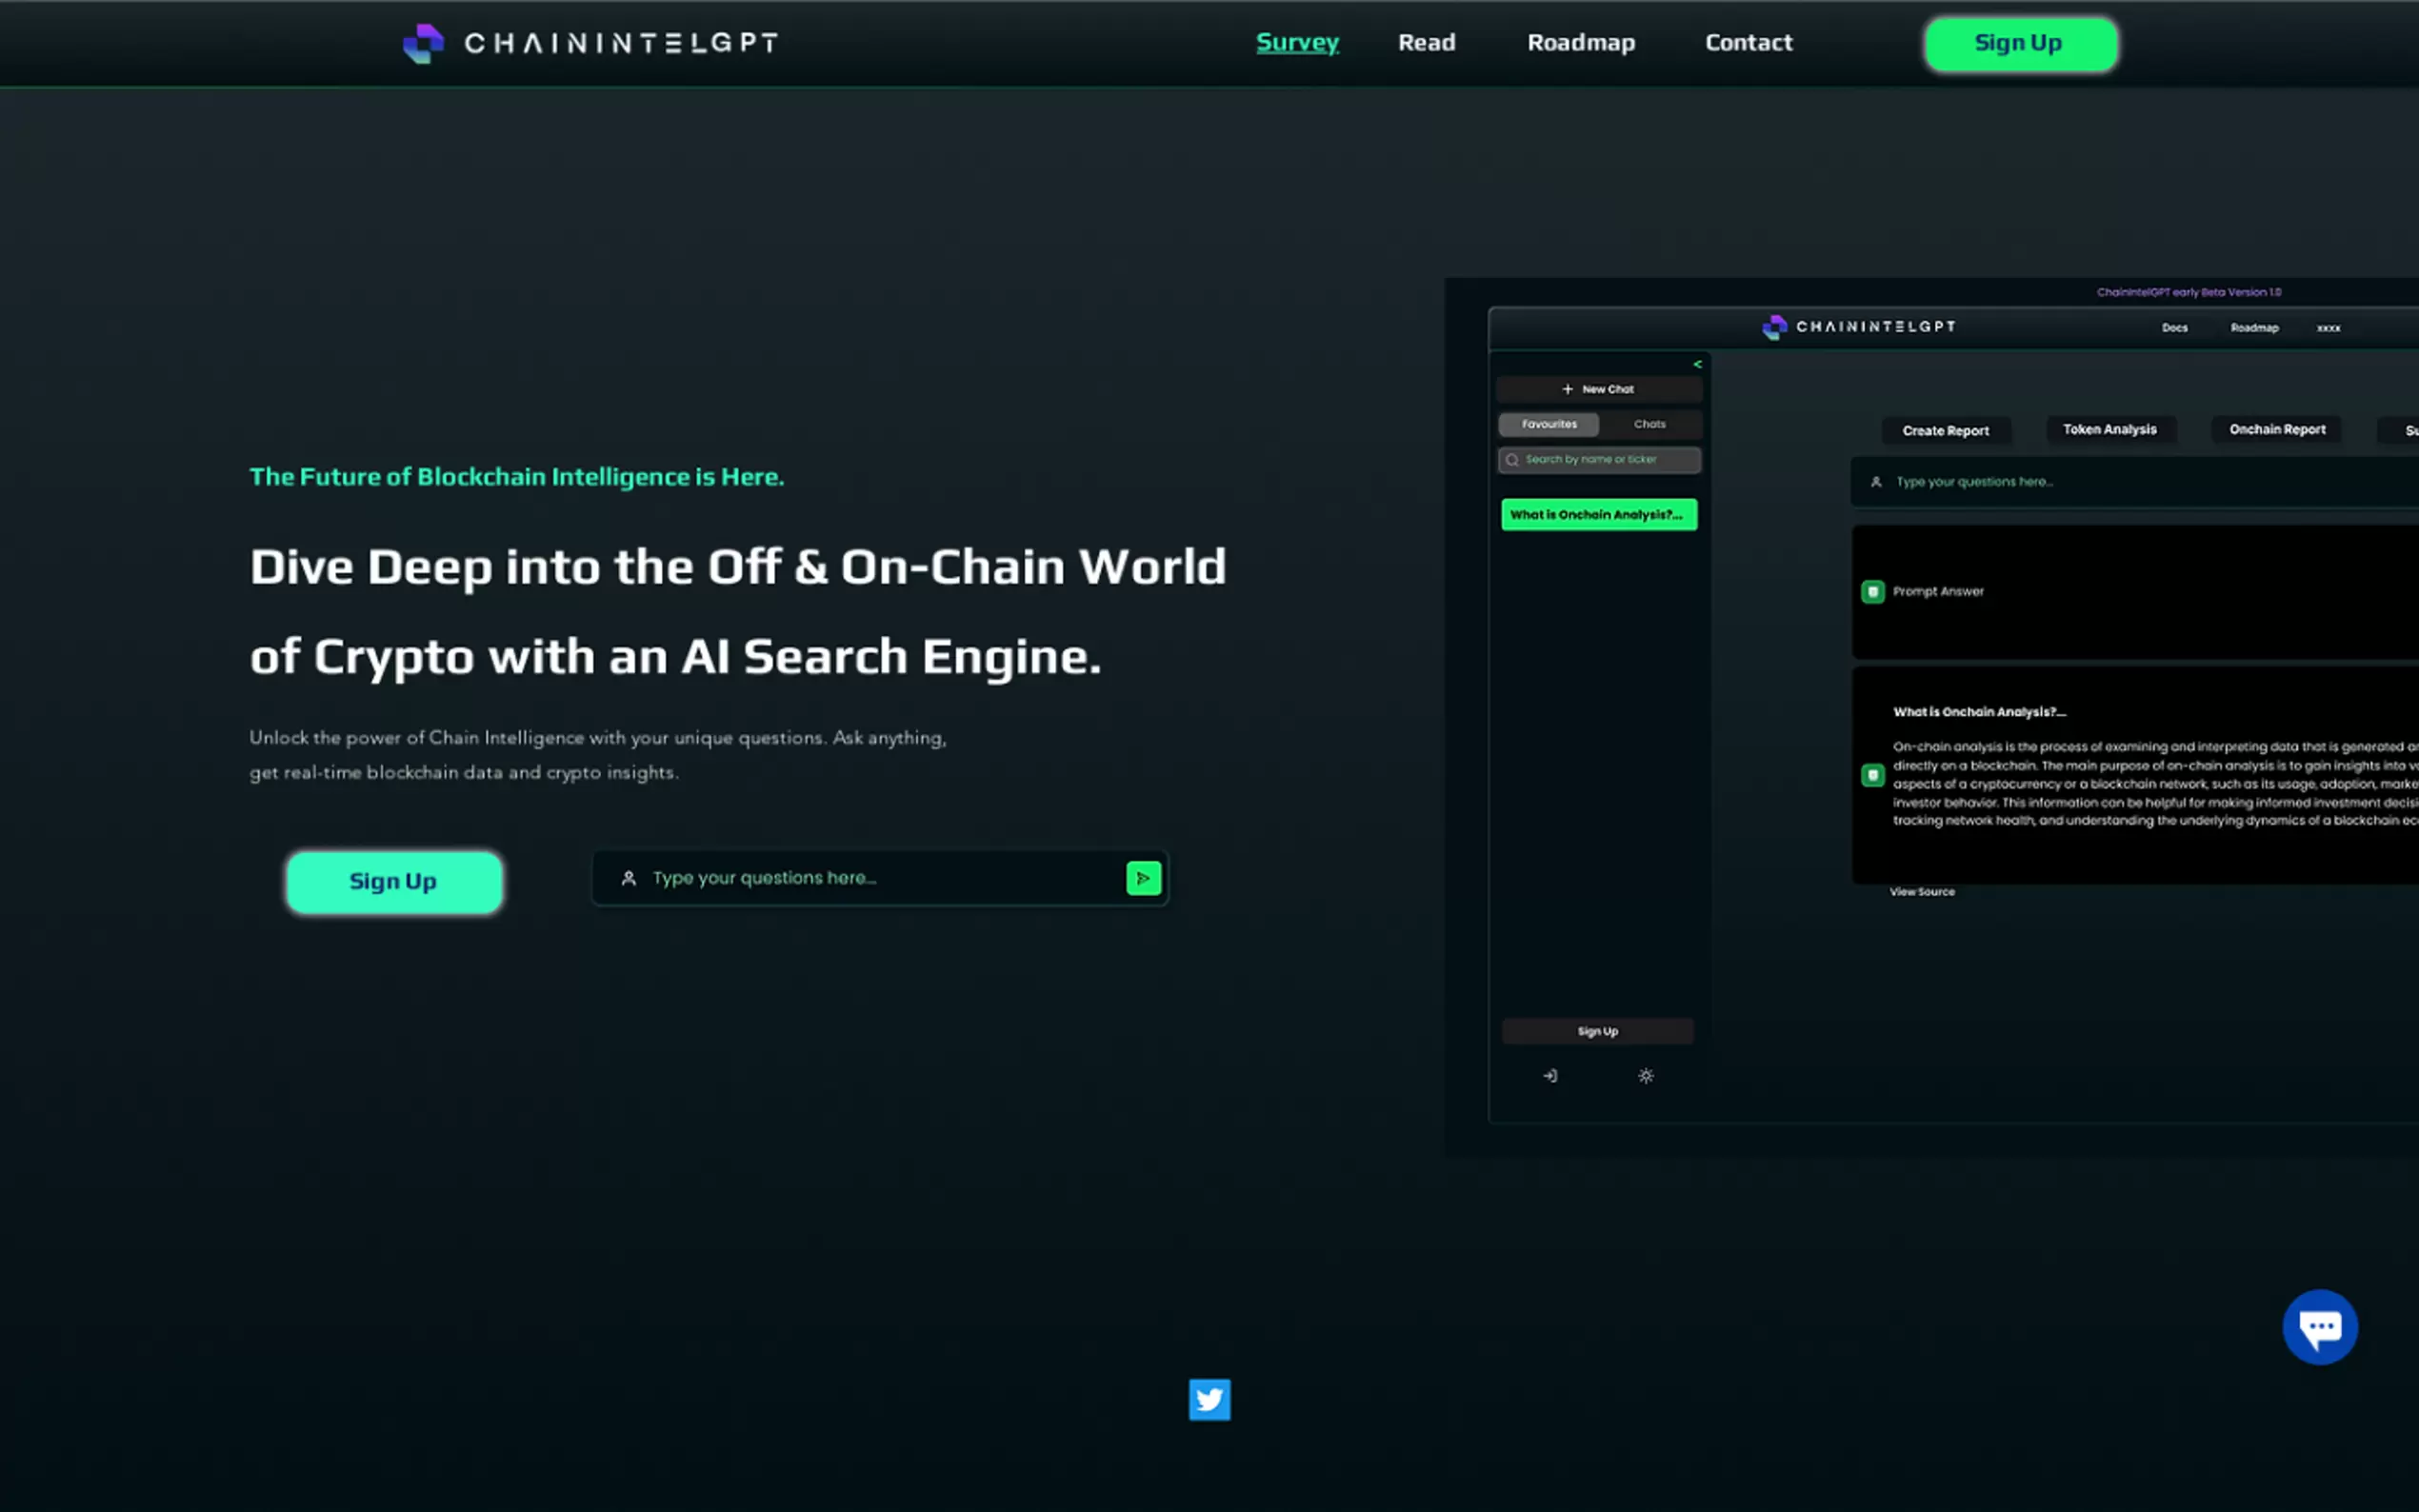This screenshot has height=1512, width=2419.
Task: Click the search magnifier in preview sidebar
Action: pyautogui.click(x=1512, y=460)
